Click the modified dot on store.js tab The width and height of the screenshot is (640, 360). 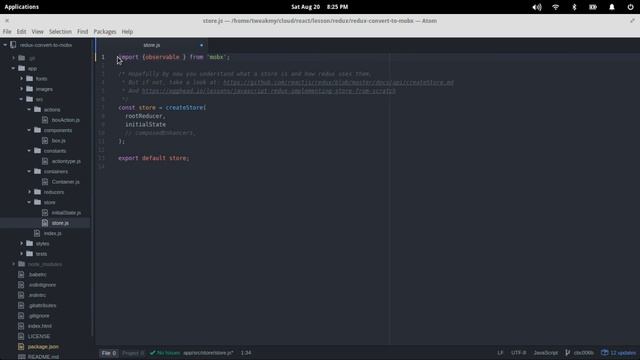(x=201, y=45)
